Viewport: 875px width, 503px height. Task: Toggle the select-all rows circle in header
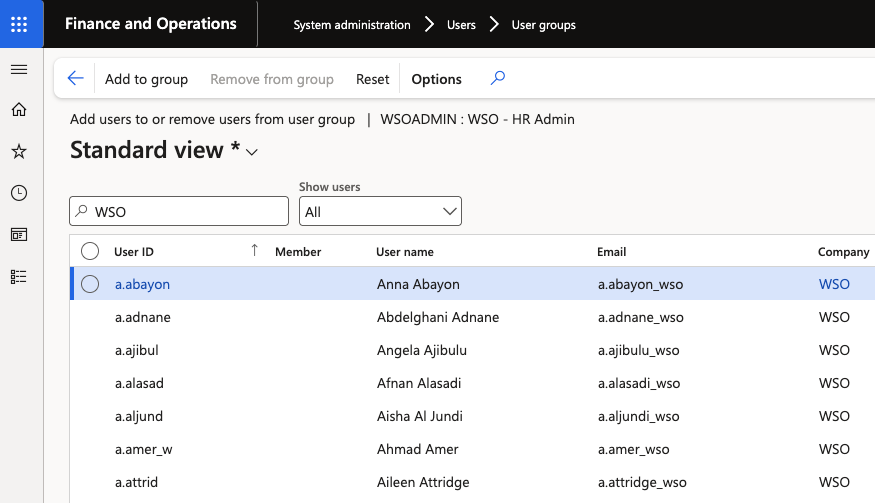90,251
